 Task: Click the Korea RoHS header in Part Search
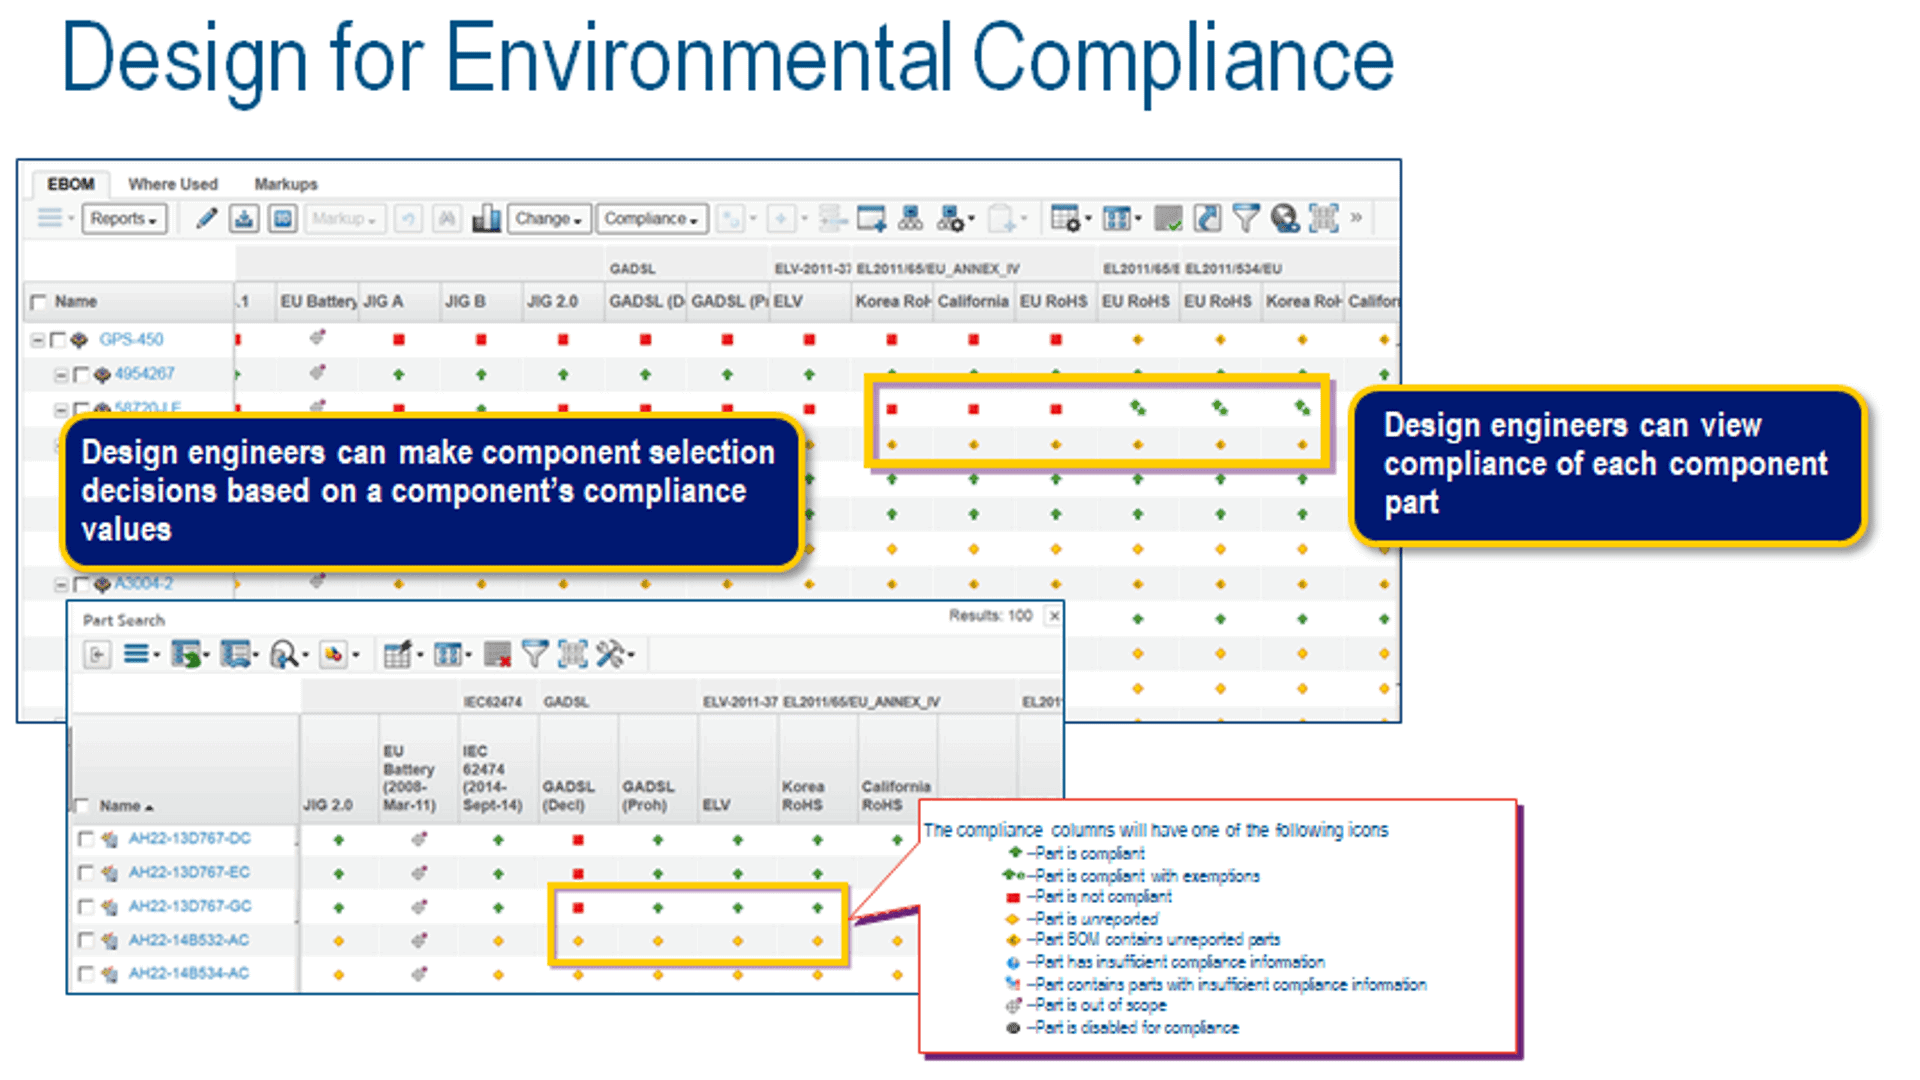[803, 796]
